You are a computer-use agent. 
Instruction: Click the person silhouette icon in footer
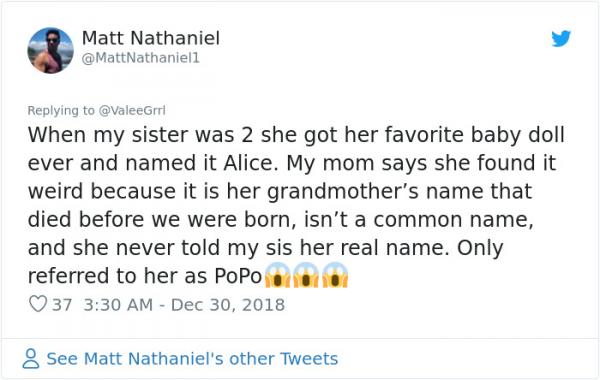point(31,359)
